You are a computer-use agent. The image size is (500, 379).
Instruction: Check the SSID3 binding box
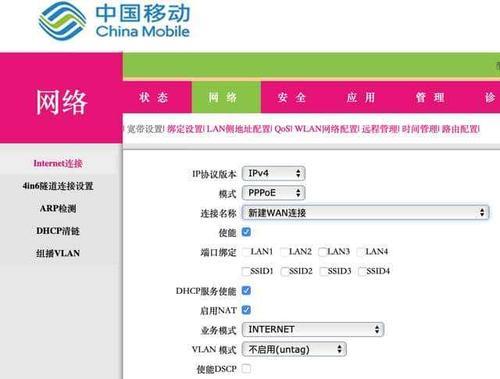pos(324,271)
